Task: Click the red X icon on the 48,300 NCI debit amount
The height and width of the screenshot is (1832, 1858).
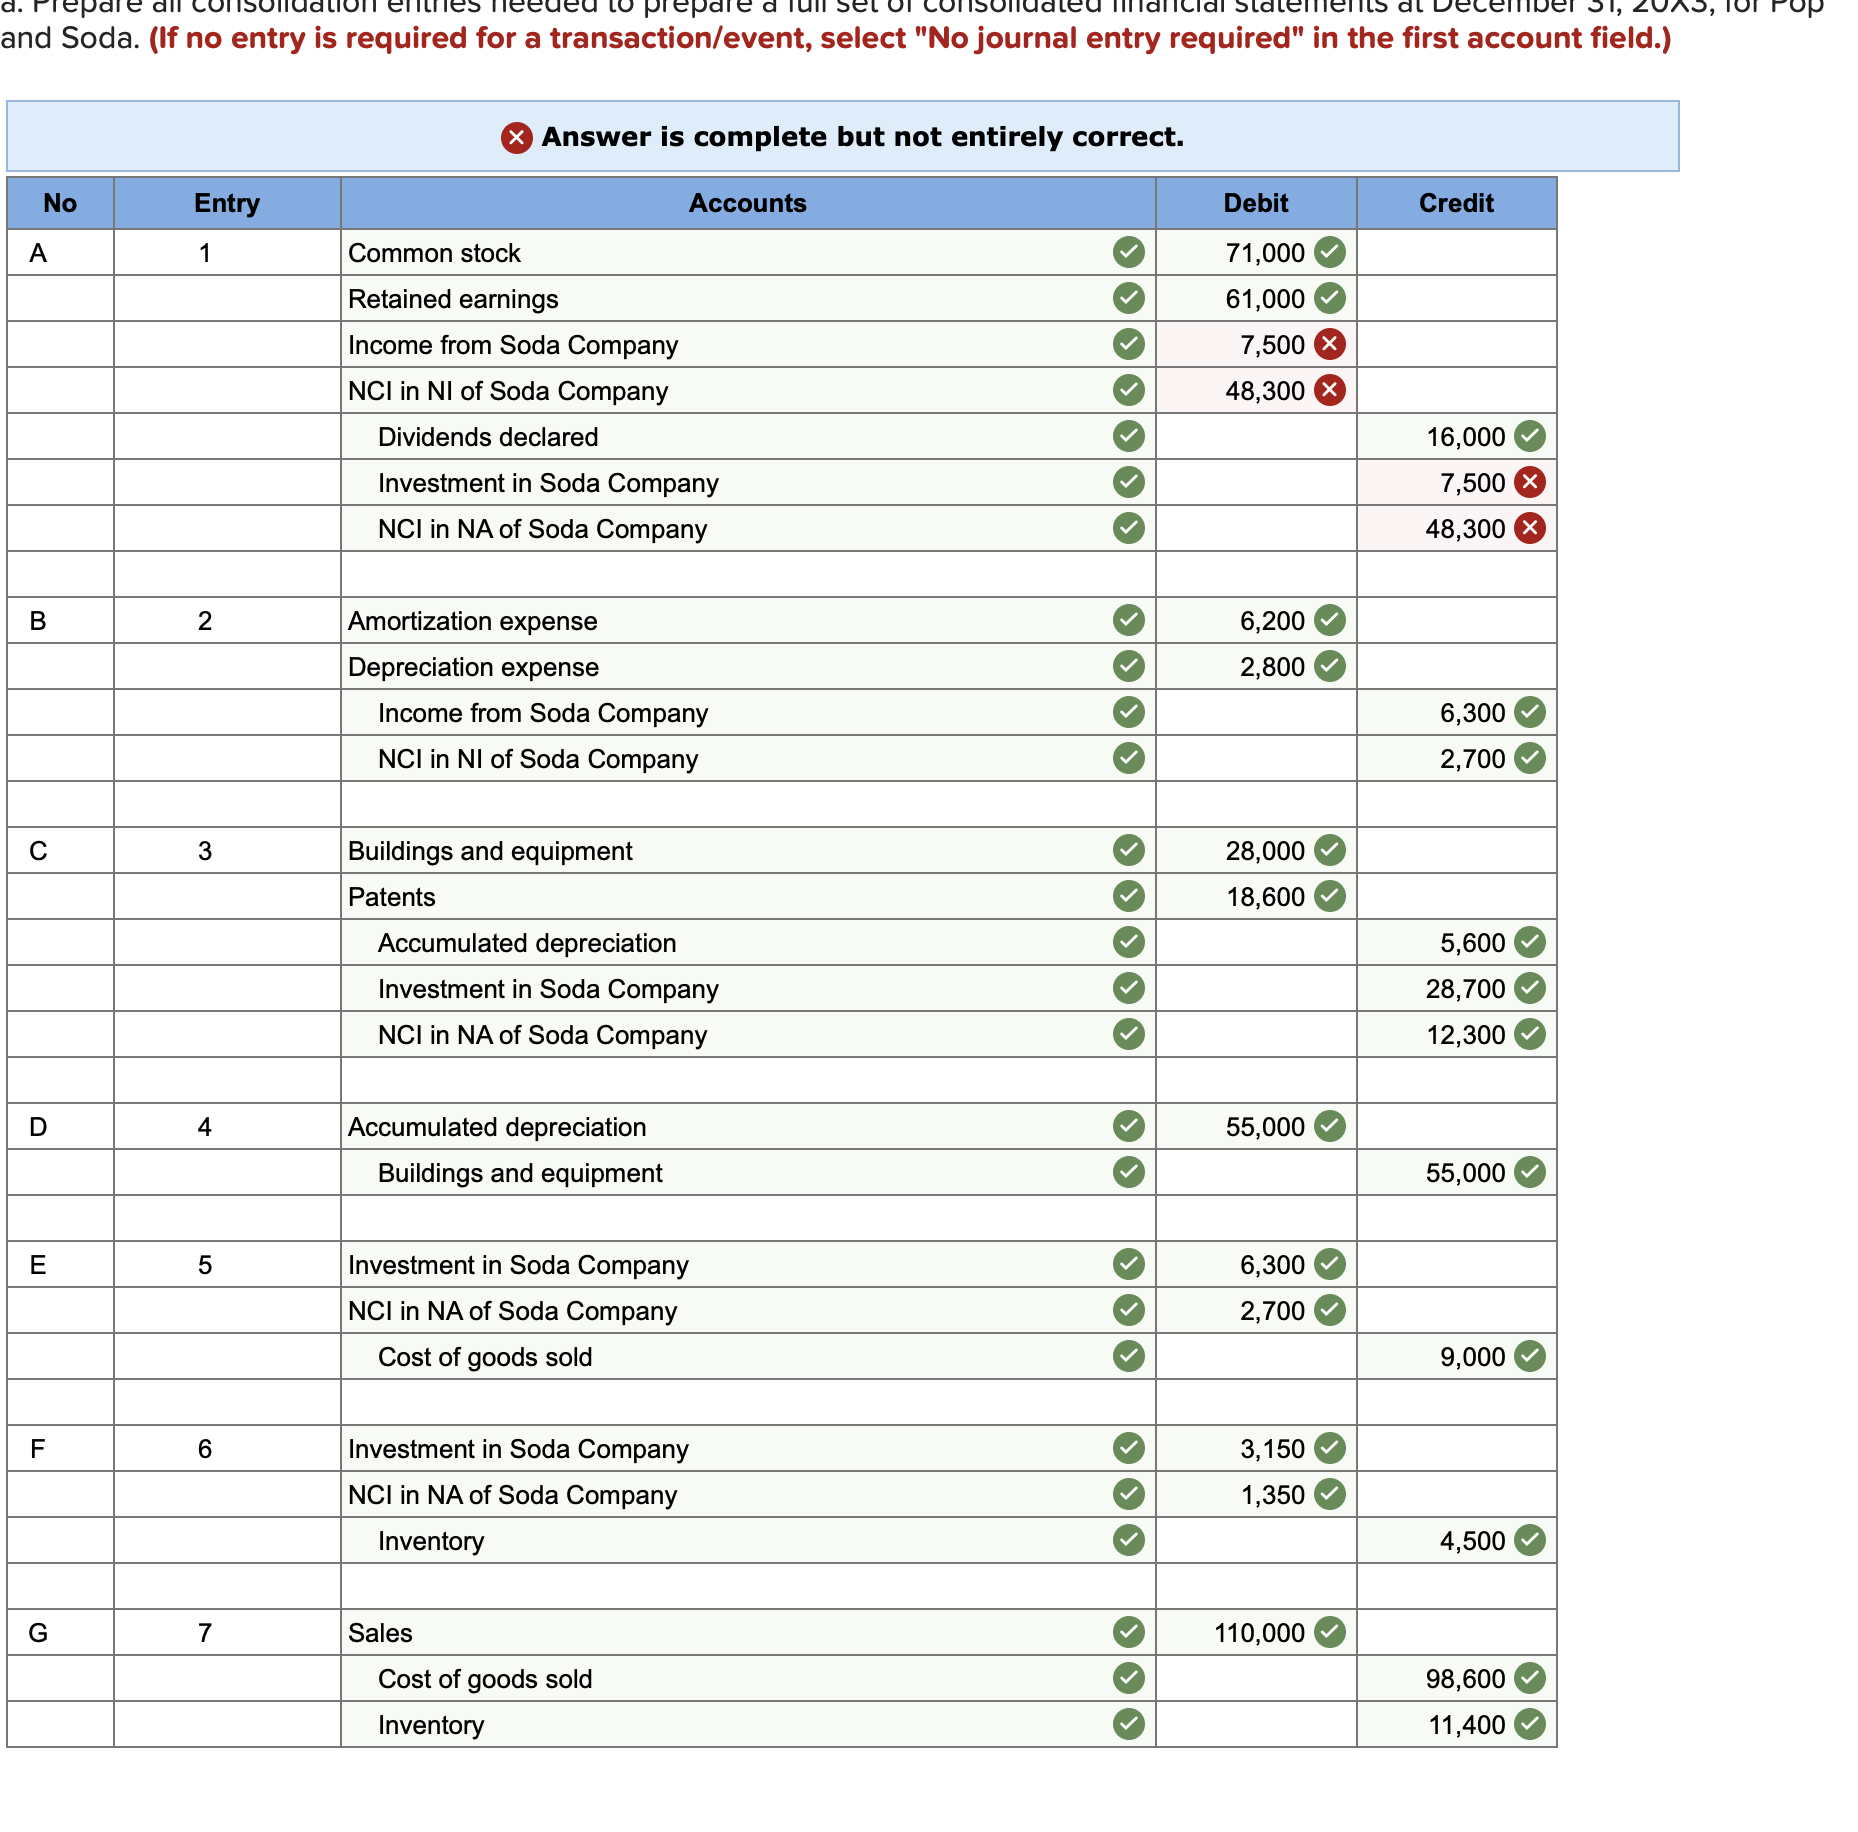Action: point(1328,391)
